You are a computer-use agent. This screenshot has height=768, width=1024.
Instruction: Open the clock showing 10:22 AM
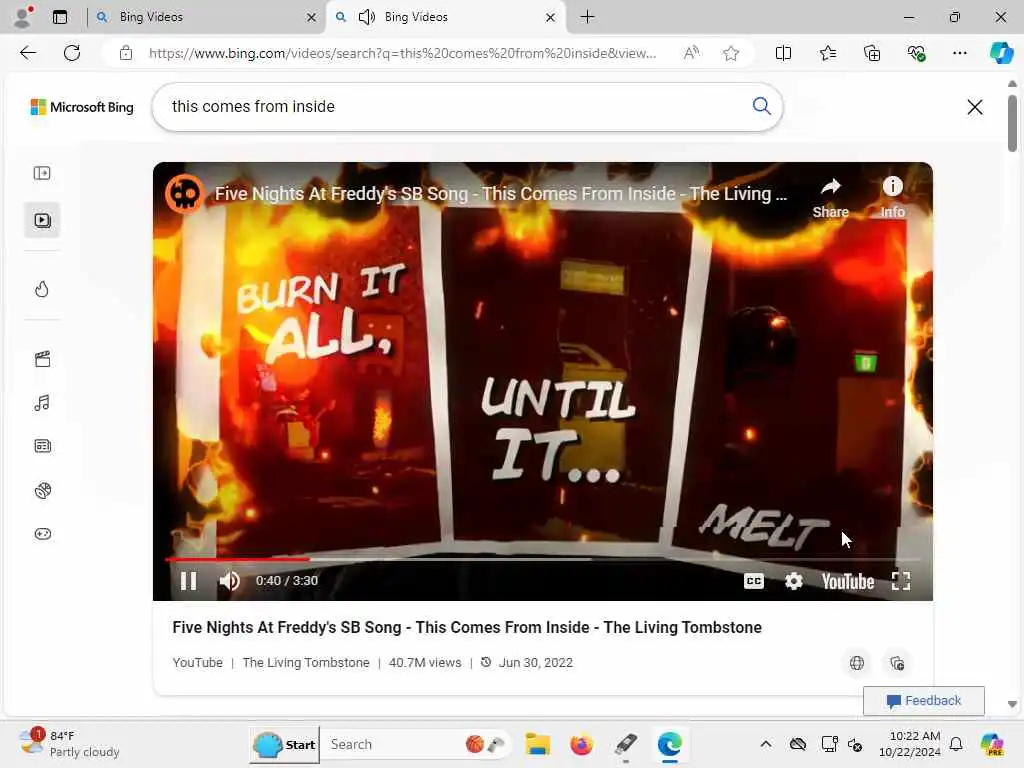(910, 744)
